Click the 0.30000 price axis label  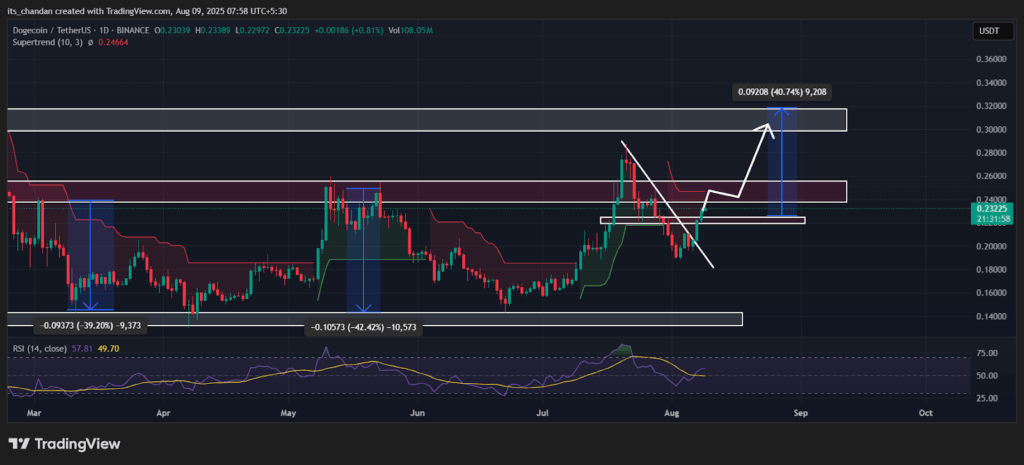tap(992, 130)
